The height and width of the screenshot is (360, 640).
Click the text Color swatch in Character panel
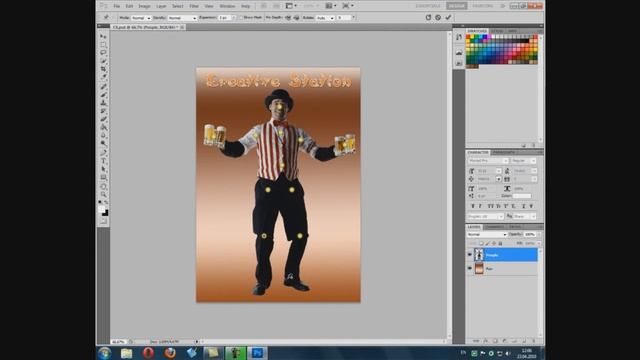pyautogui.click(x=522, y=196)
